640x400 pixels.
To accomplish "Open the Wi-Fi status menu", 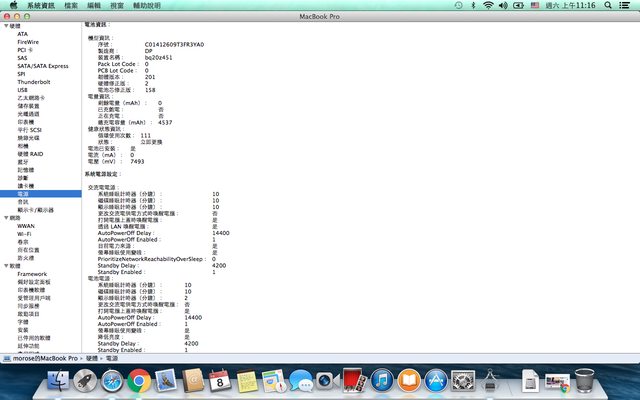I will click(488, 6).
